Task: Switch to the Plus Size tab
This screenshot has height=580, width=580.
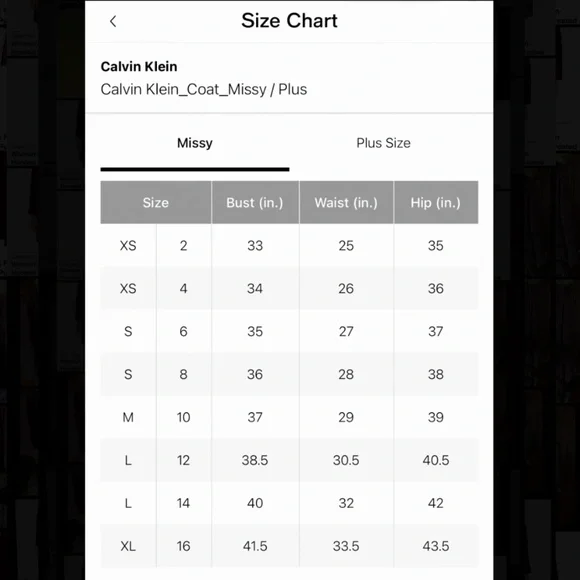Action: click(x=383, y=143)
